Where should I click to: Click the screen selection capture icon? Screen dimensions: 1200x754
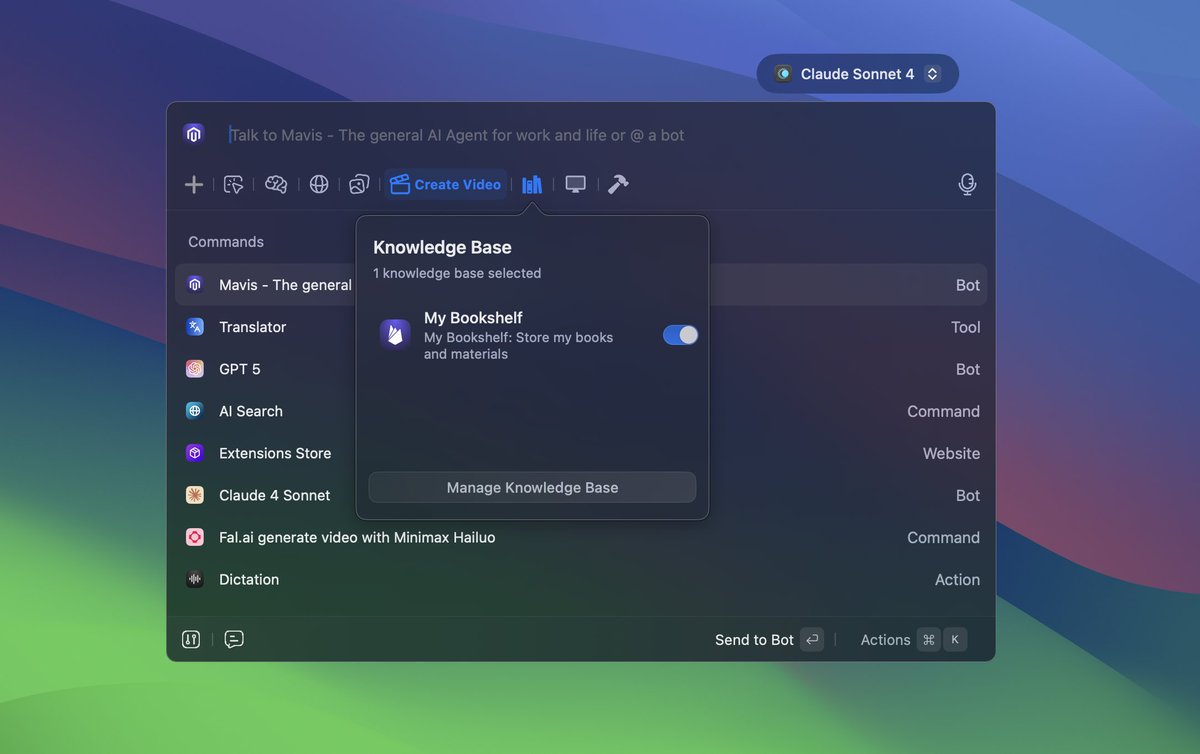pyautogui.click(x=234, y=184)
